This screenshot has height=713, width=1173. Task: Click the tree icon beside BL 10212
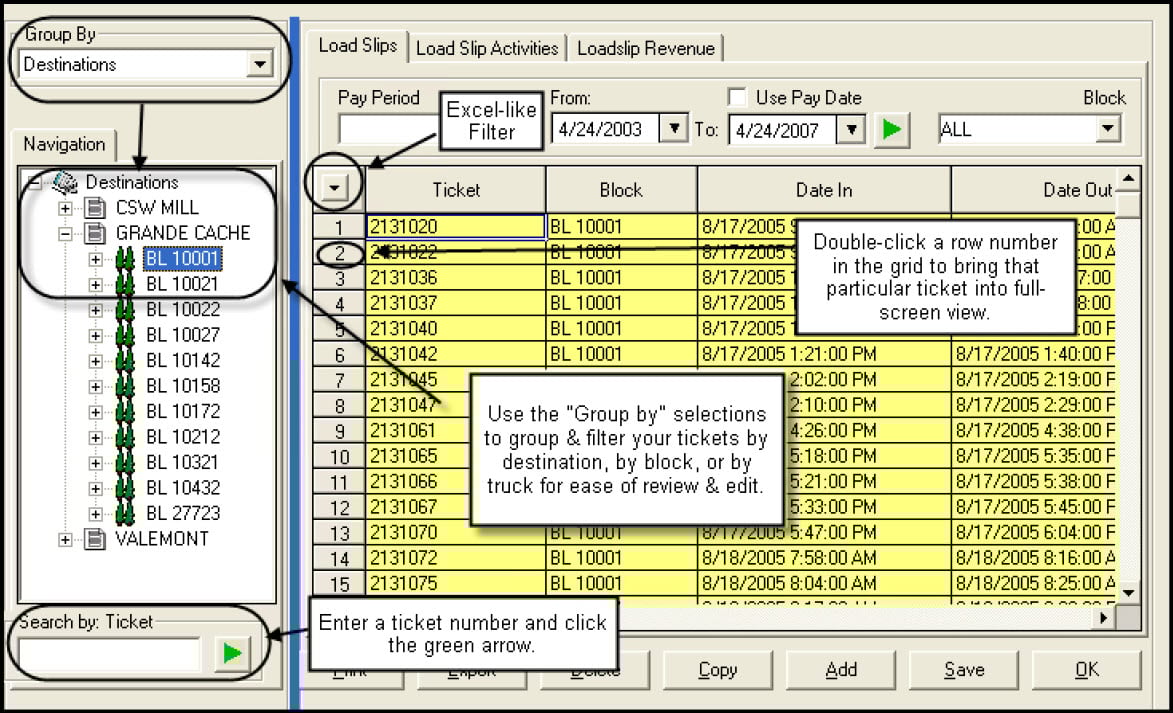125,437
